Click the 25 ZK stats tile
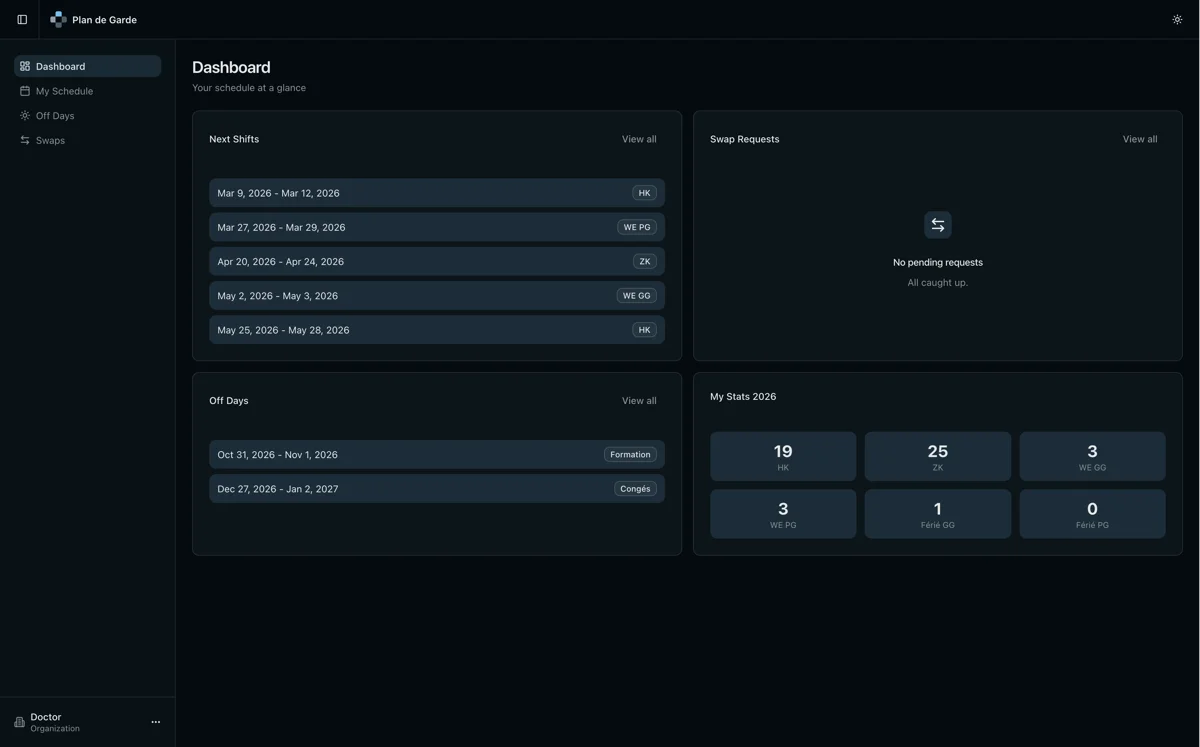Viewport: 1200px width, 747px height. 937,457
